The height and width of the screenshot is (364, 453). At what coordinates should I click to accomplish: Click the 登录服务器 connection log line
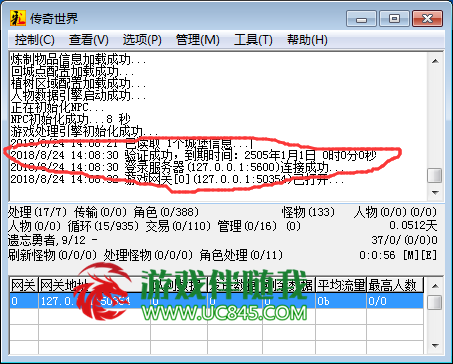point(177,167)
